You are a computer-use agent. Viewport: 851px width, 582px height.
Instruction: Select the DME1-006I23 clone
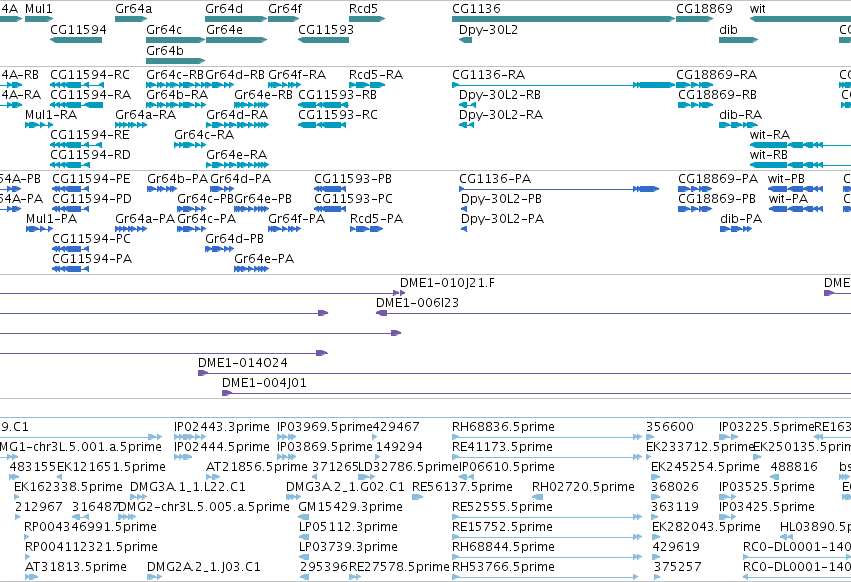613,313
